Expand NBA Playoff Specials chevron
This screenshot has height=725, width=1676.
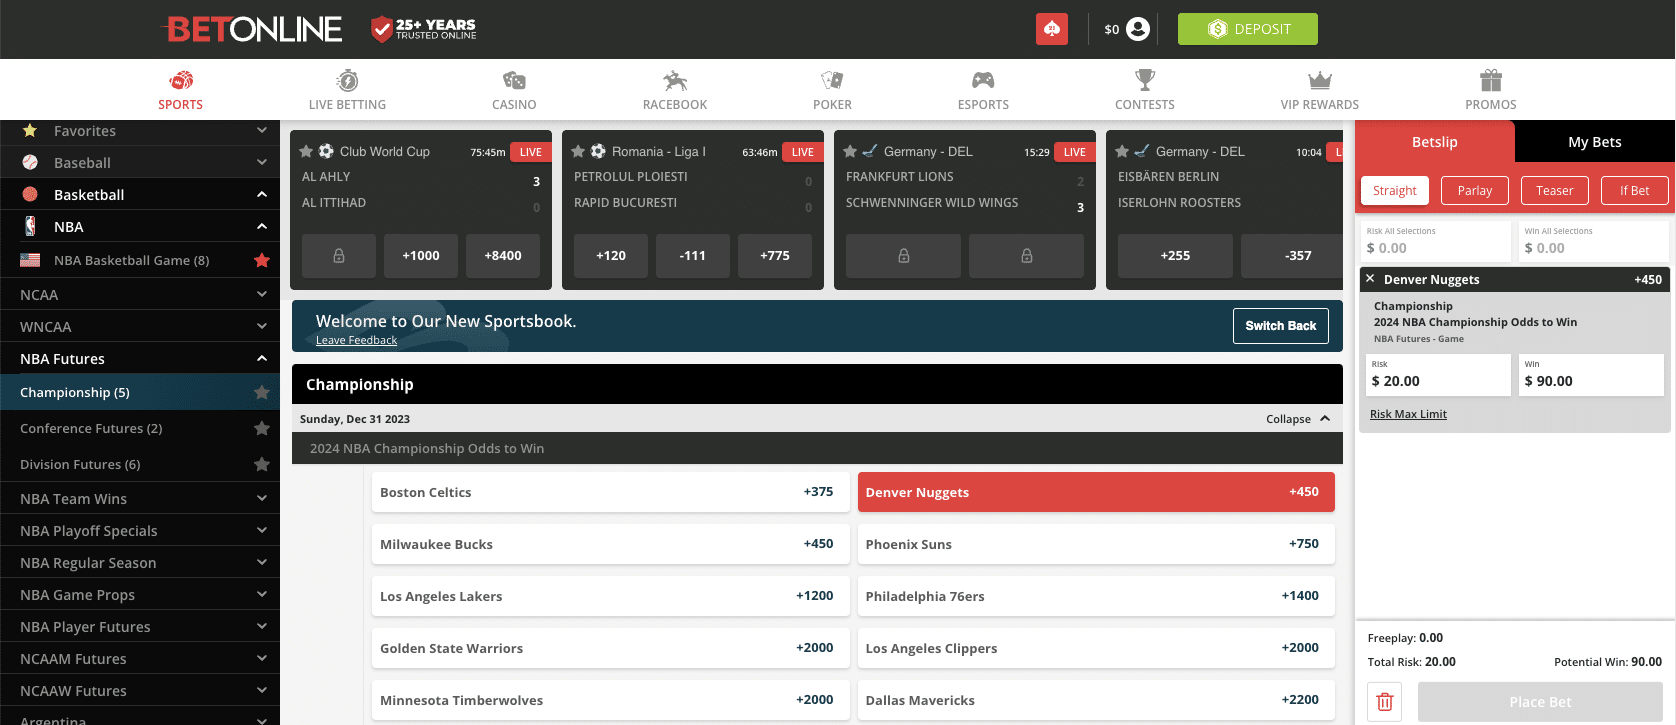click(x=262, y=530)
